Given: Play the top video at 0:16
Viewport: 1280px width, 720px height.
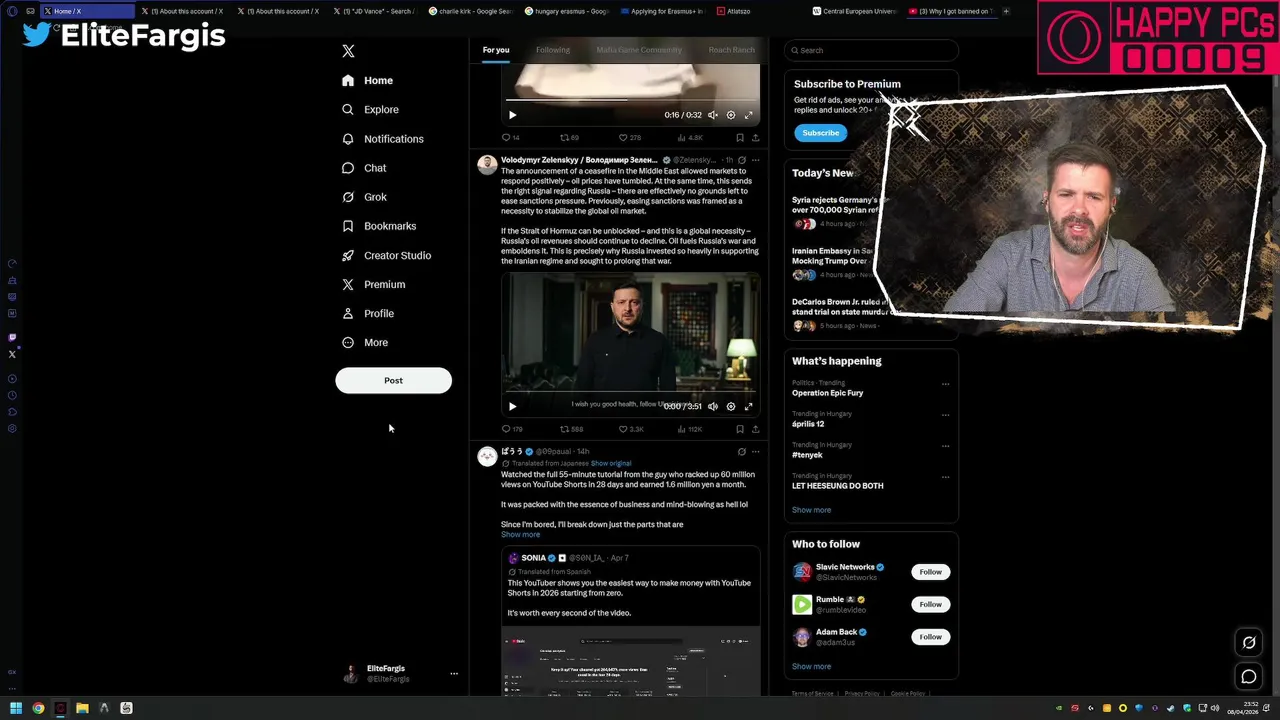Looking at the screenshot, I should pyautogui.click(x=512, y=115).
